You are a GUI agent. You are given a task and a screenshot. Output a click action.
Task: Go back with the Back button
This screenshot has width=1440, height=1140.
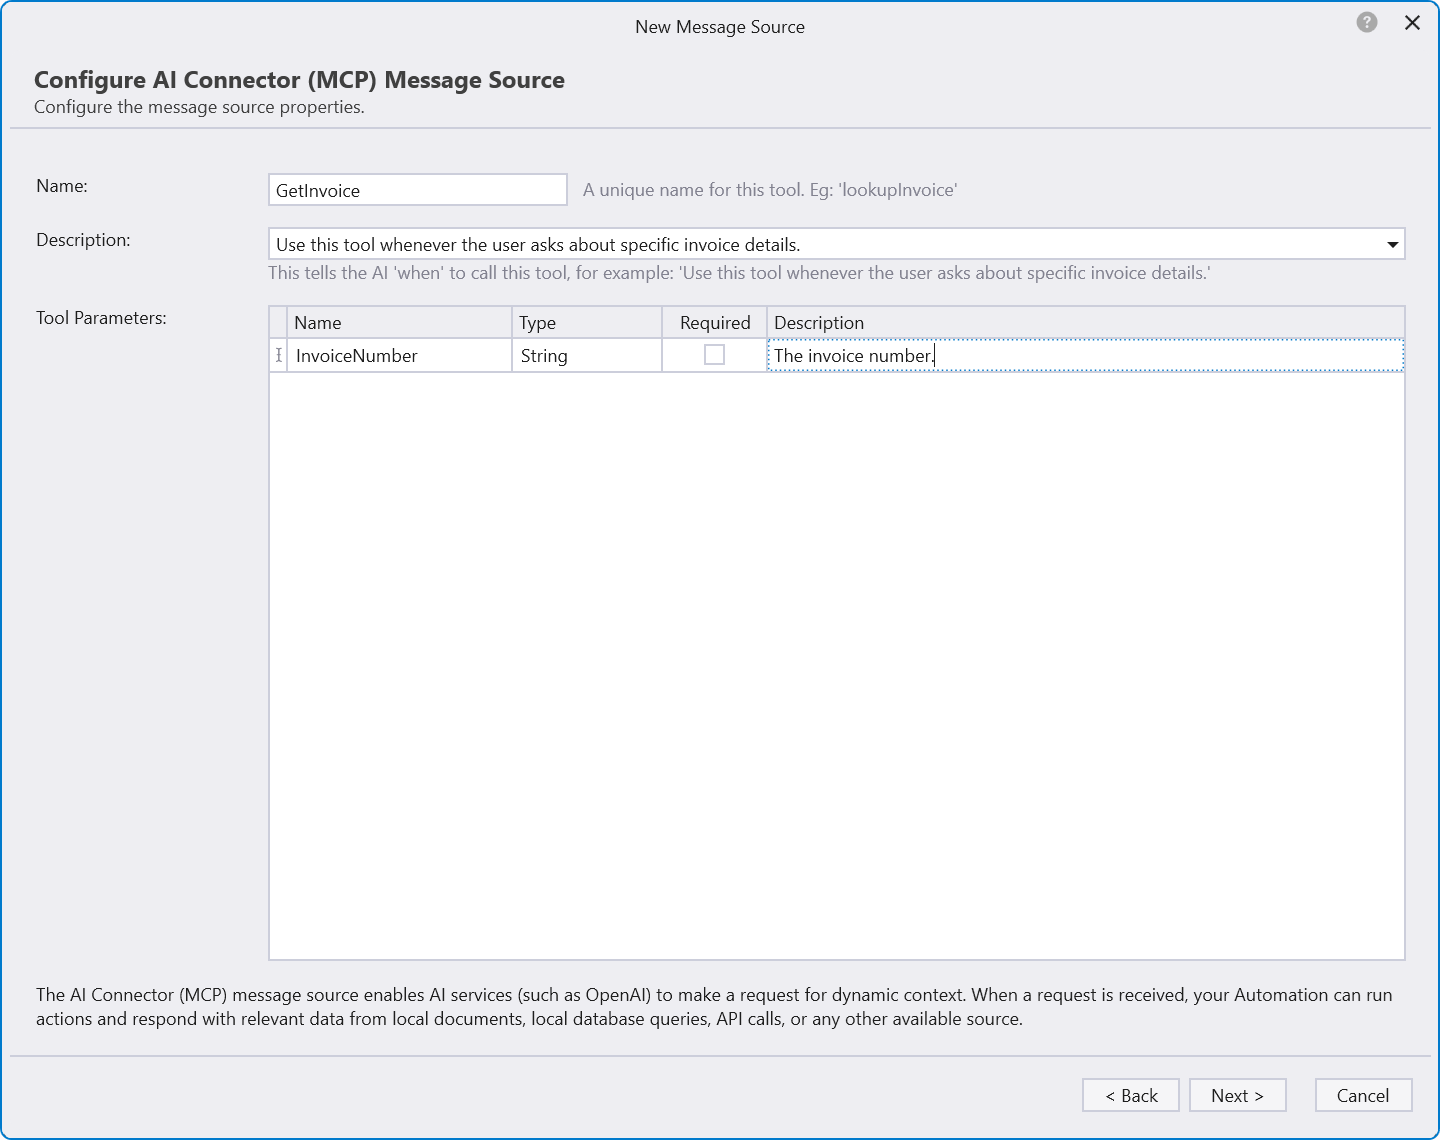tap(1130, 1095)
